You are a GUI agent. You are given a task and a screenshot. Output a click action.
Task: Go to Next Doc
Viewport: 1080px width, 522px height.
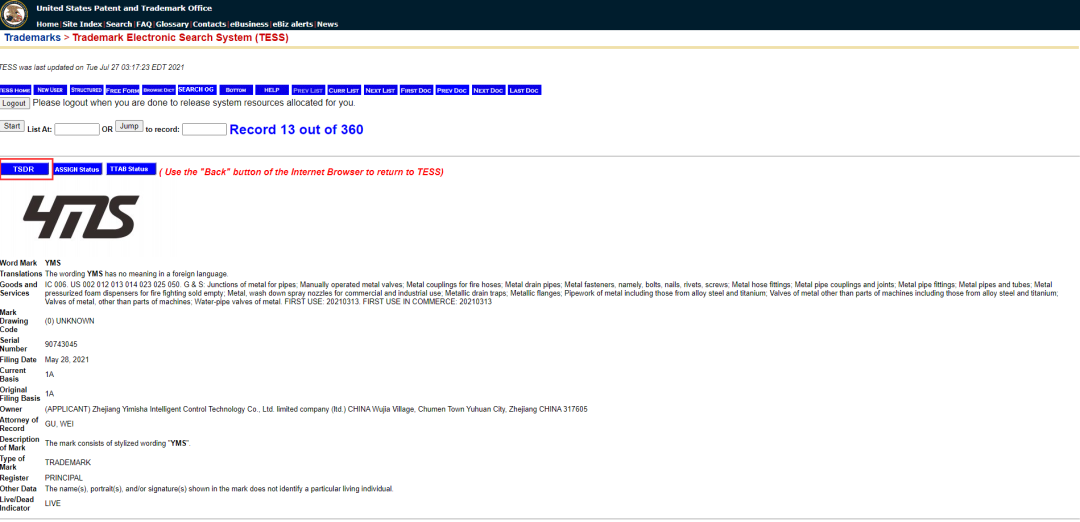coord(488,90)
